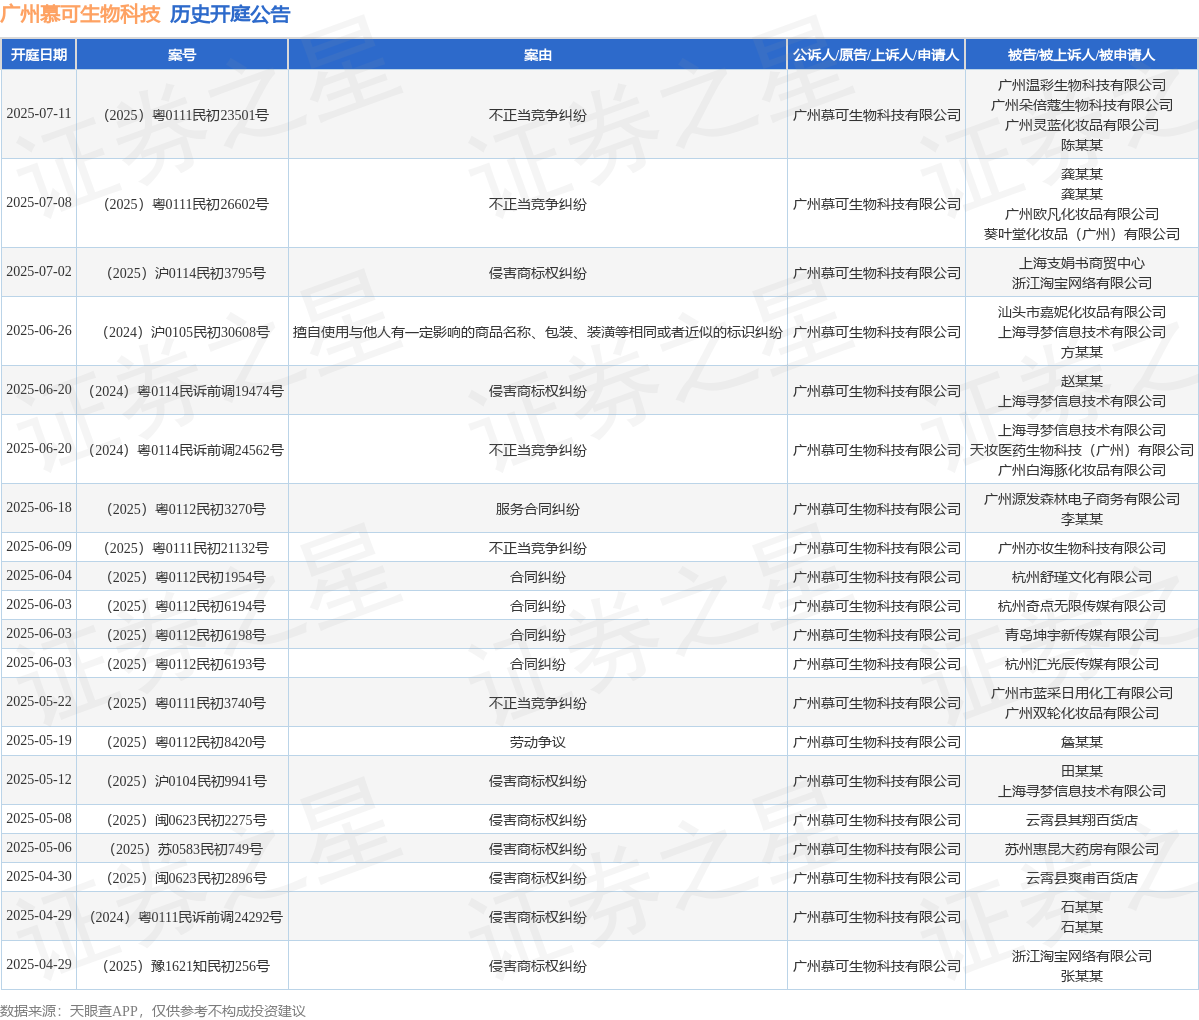The width and height of the screenshot is (1199, 1020).
Task: Click the date 2025-05-08
Action: [x=39, y=818]
